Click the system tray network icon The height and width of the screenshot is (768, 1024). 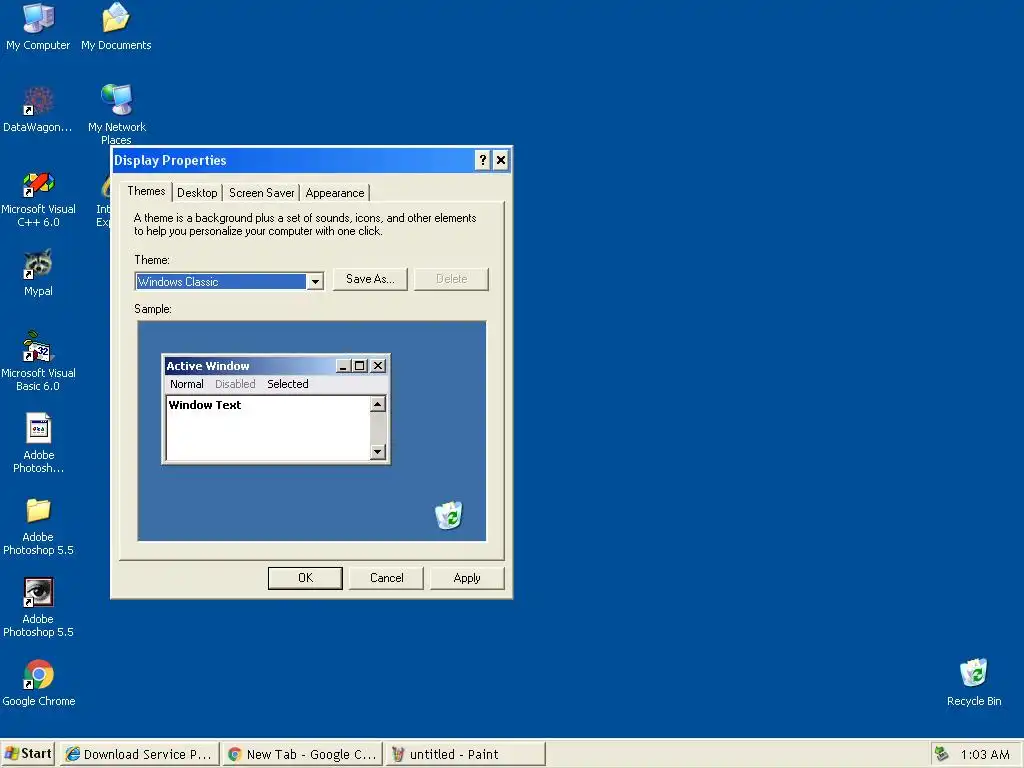pos(941,754)
